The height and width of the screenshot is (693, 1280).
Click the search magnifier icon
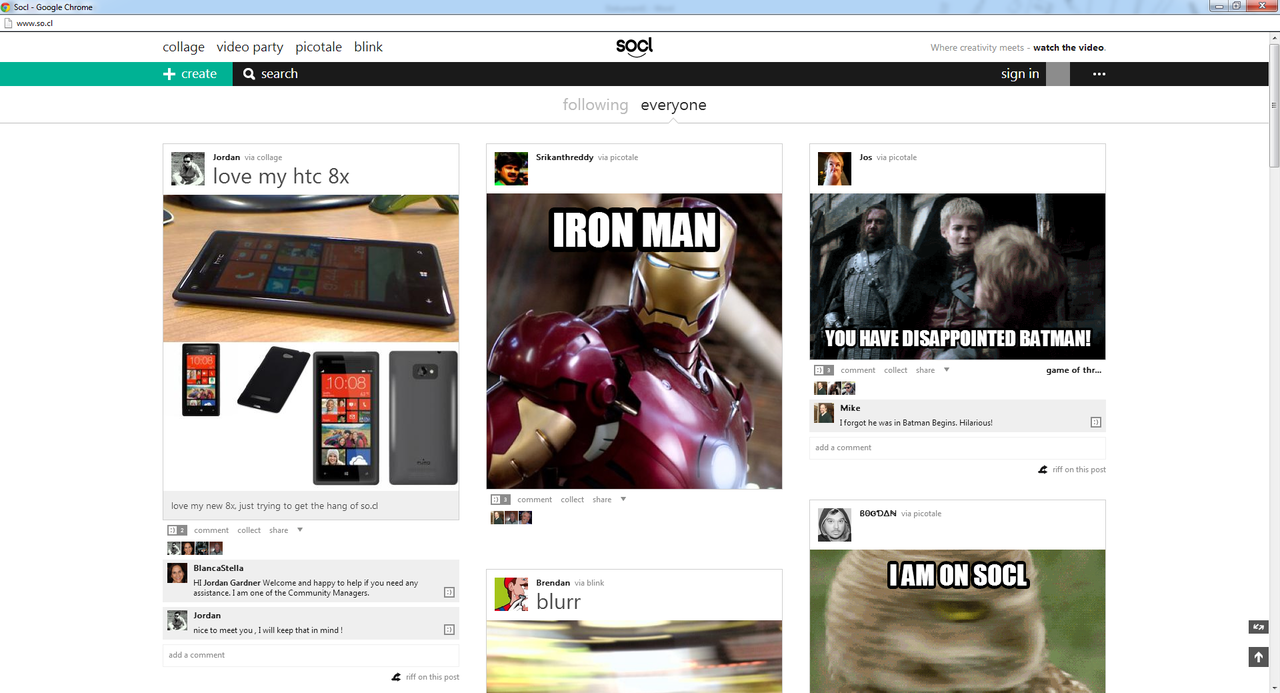(249, 74)
